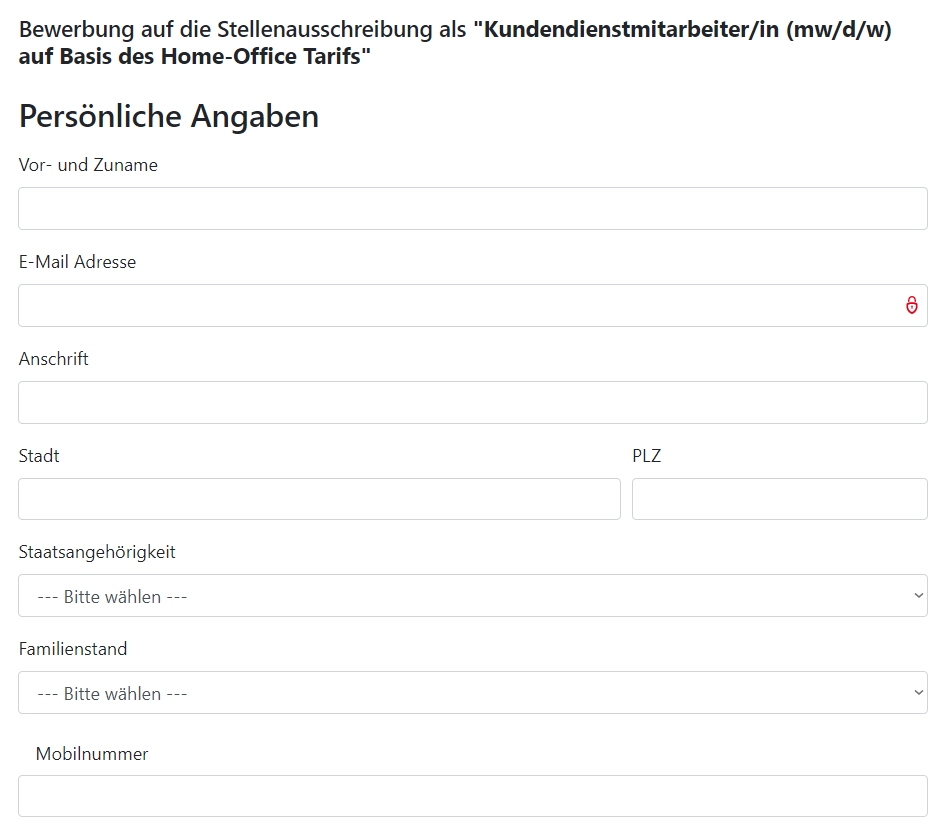
Task: Click the Stadt input field
Action: 319,499
